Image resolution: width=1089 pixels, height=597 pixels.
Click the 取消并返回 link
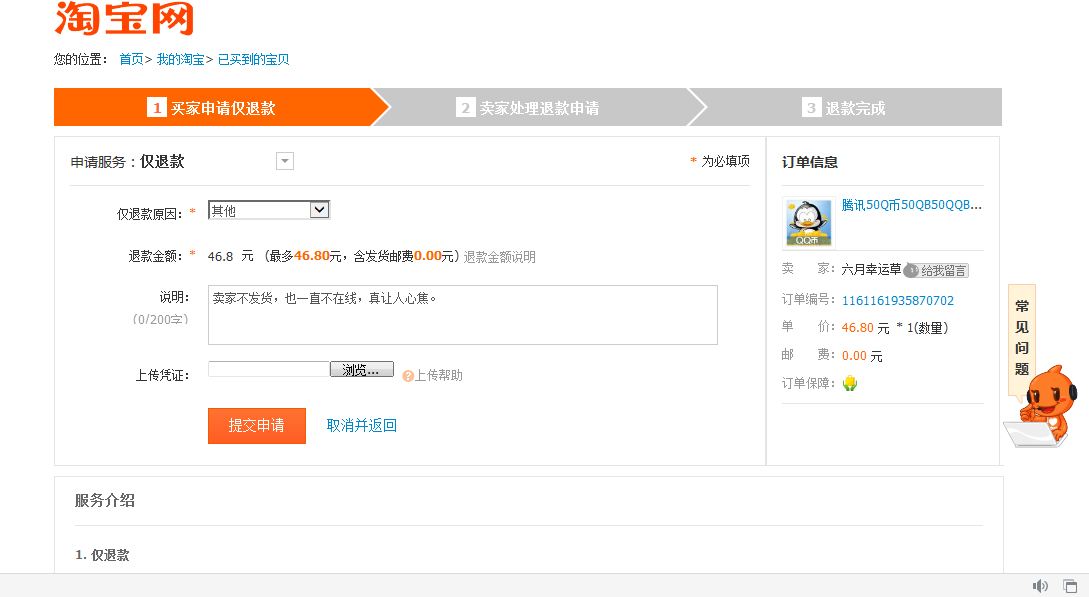click(x=362, y=425)
